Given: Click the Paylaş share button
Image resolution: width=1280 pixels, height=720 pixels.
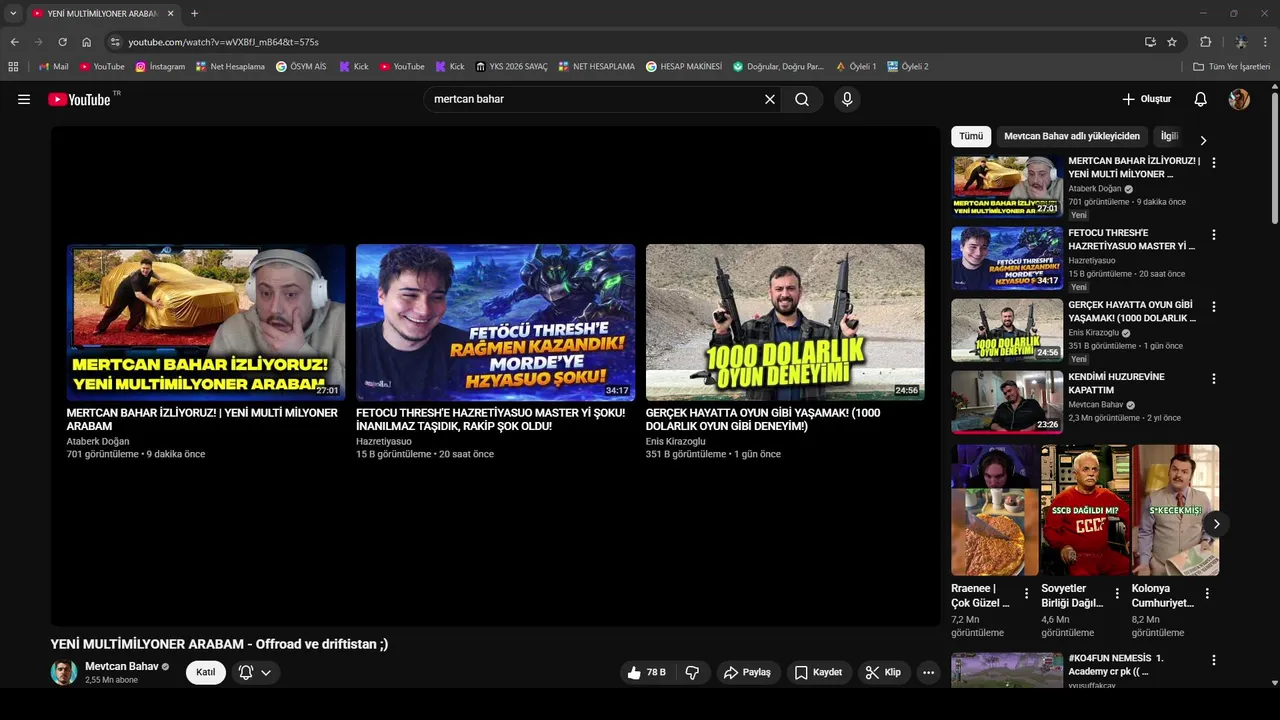Looking at the screenshot, I should [x=748, y=672].
